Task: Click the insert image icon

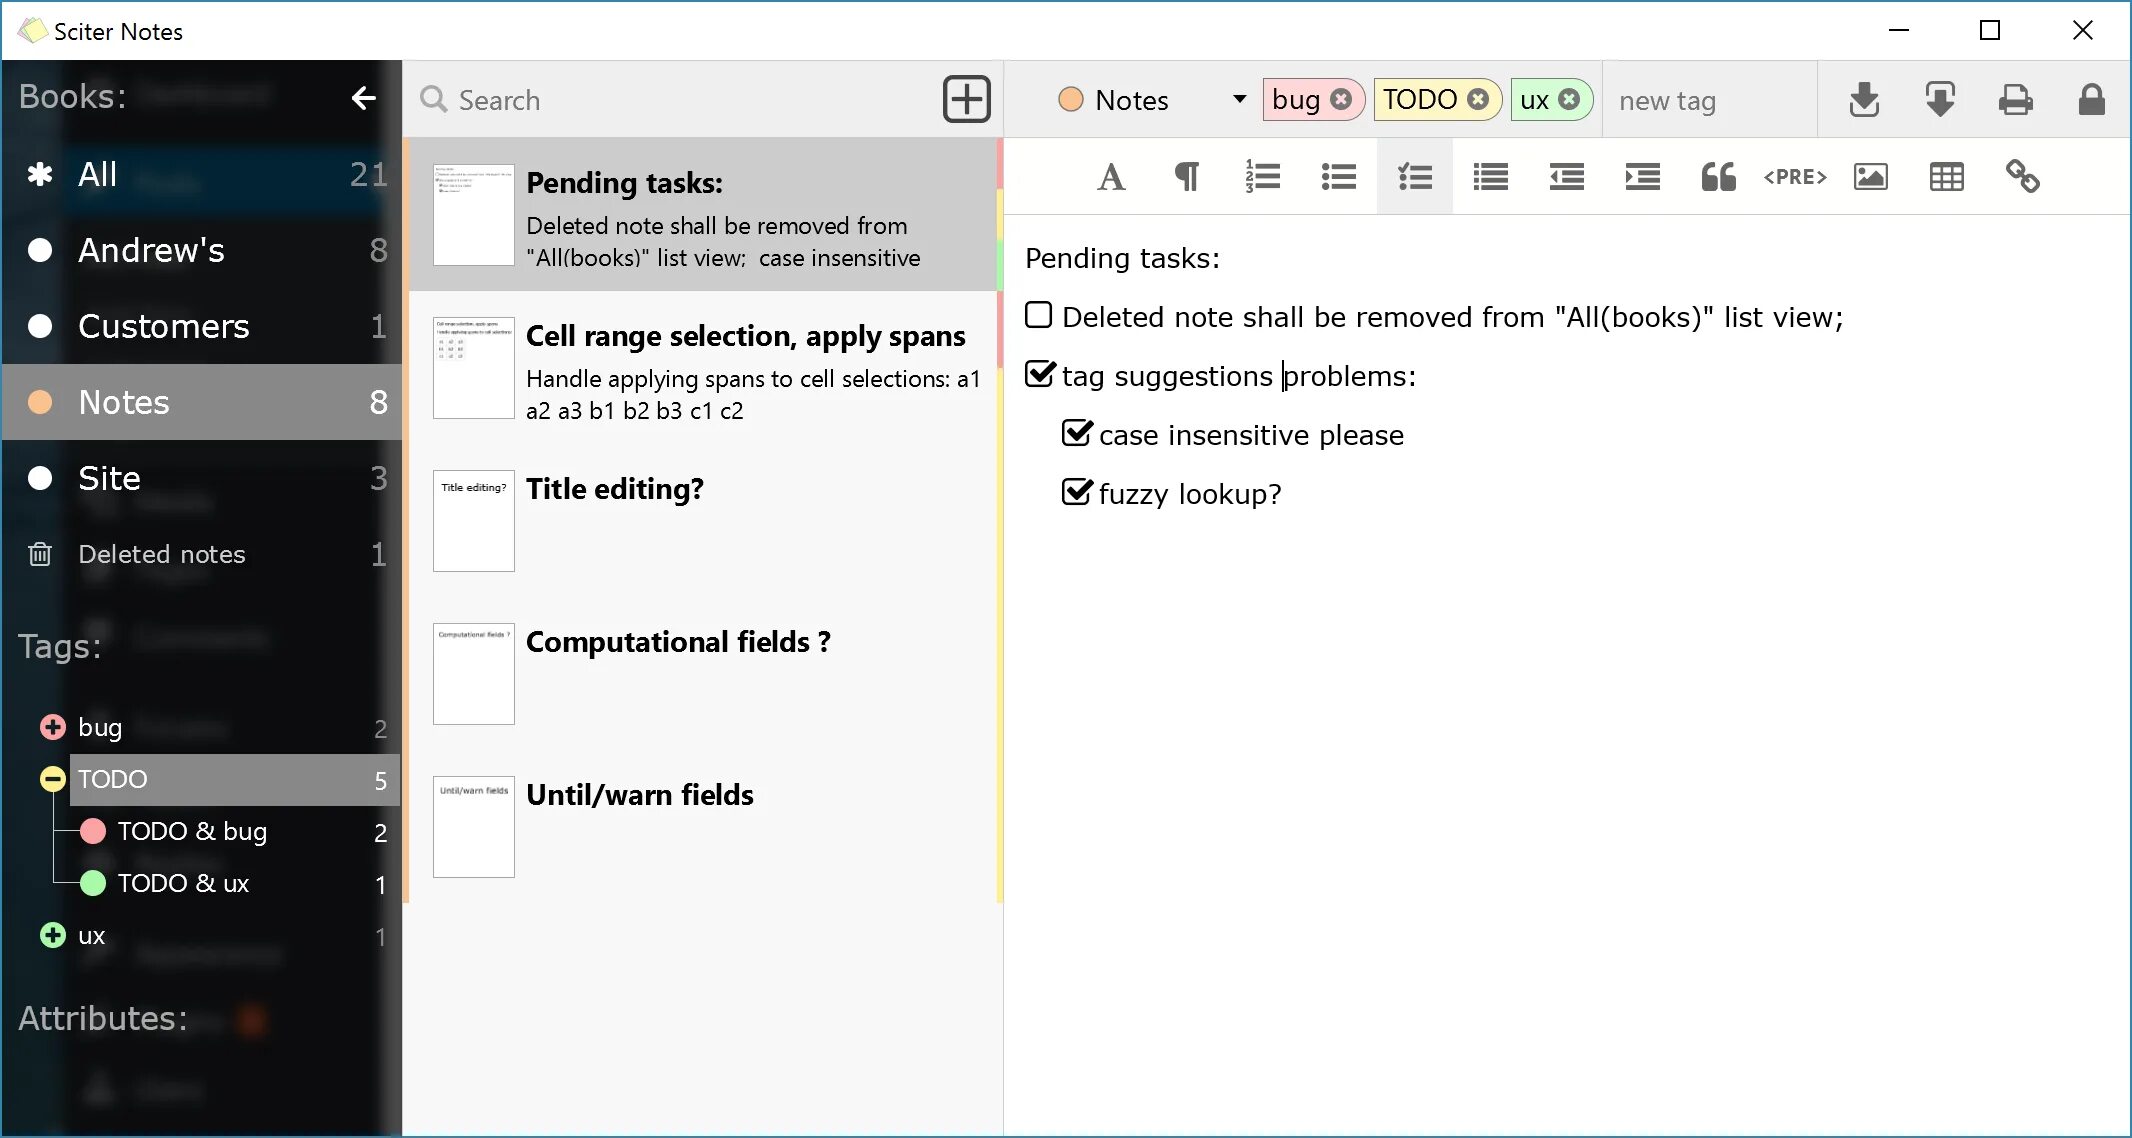Action: (x=1870, y=177)
